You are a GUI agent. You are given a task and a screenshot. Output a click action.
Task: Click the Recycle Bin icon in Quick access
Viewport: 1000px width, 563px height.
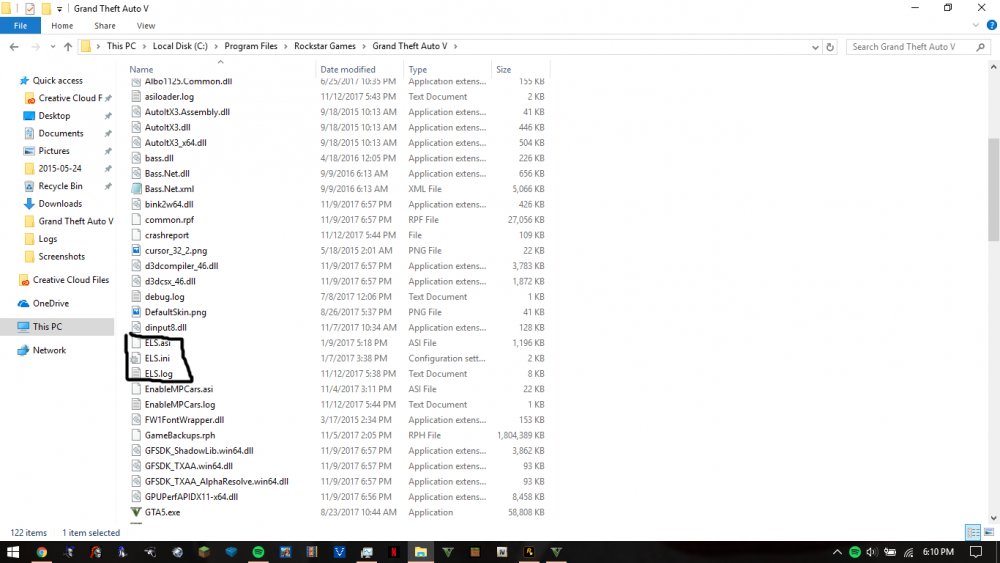tap(29, 186)
